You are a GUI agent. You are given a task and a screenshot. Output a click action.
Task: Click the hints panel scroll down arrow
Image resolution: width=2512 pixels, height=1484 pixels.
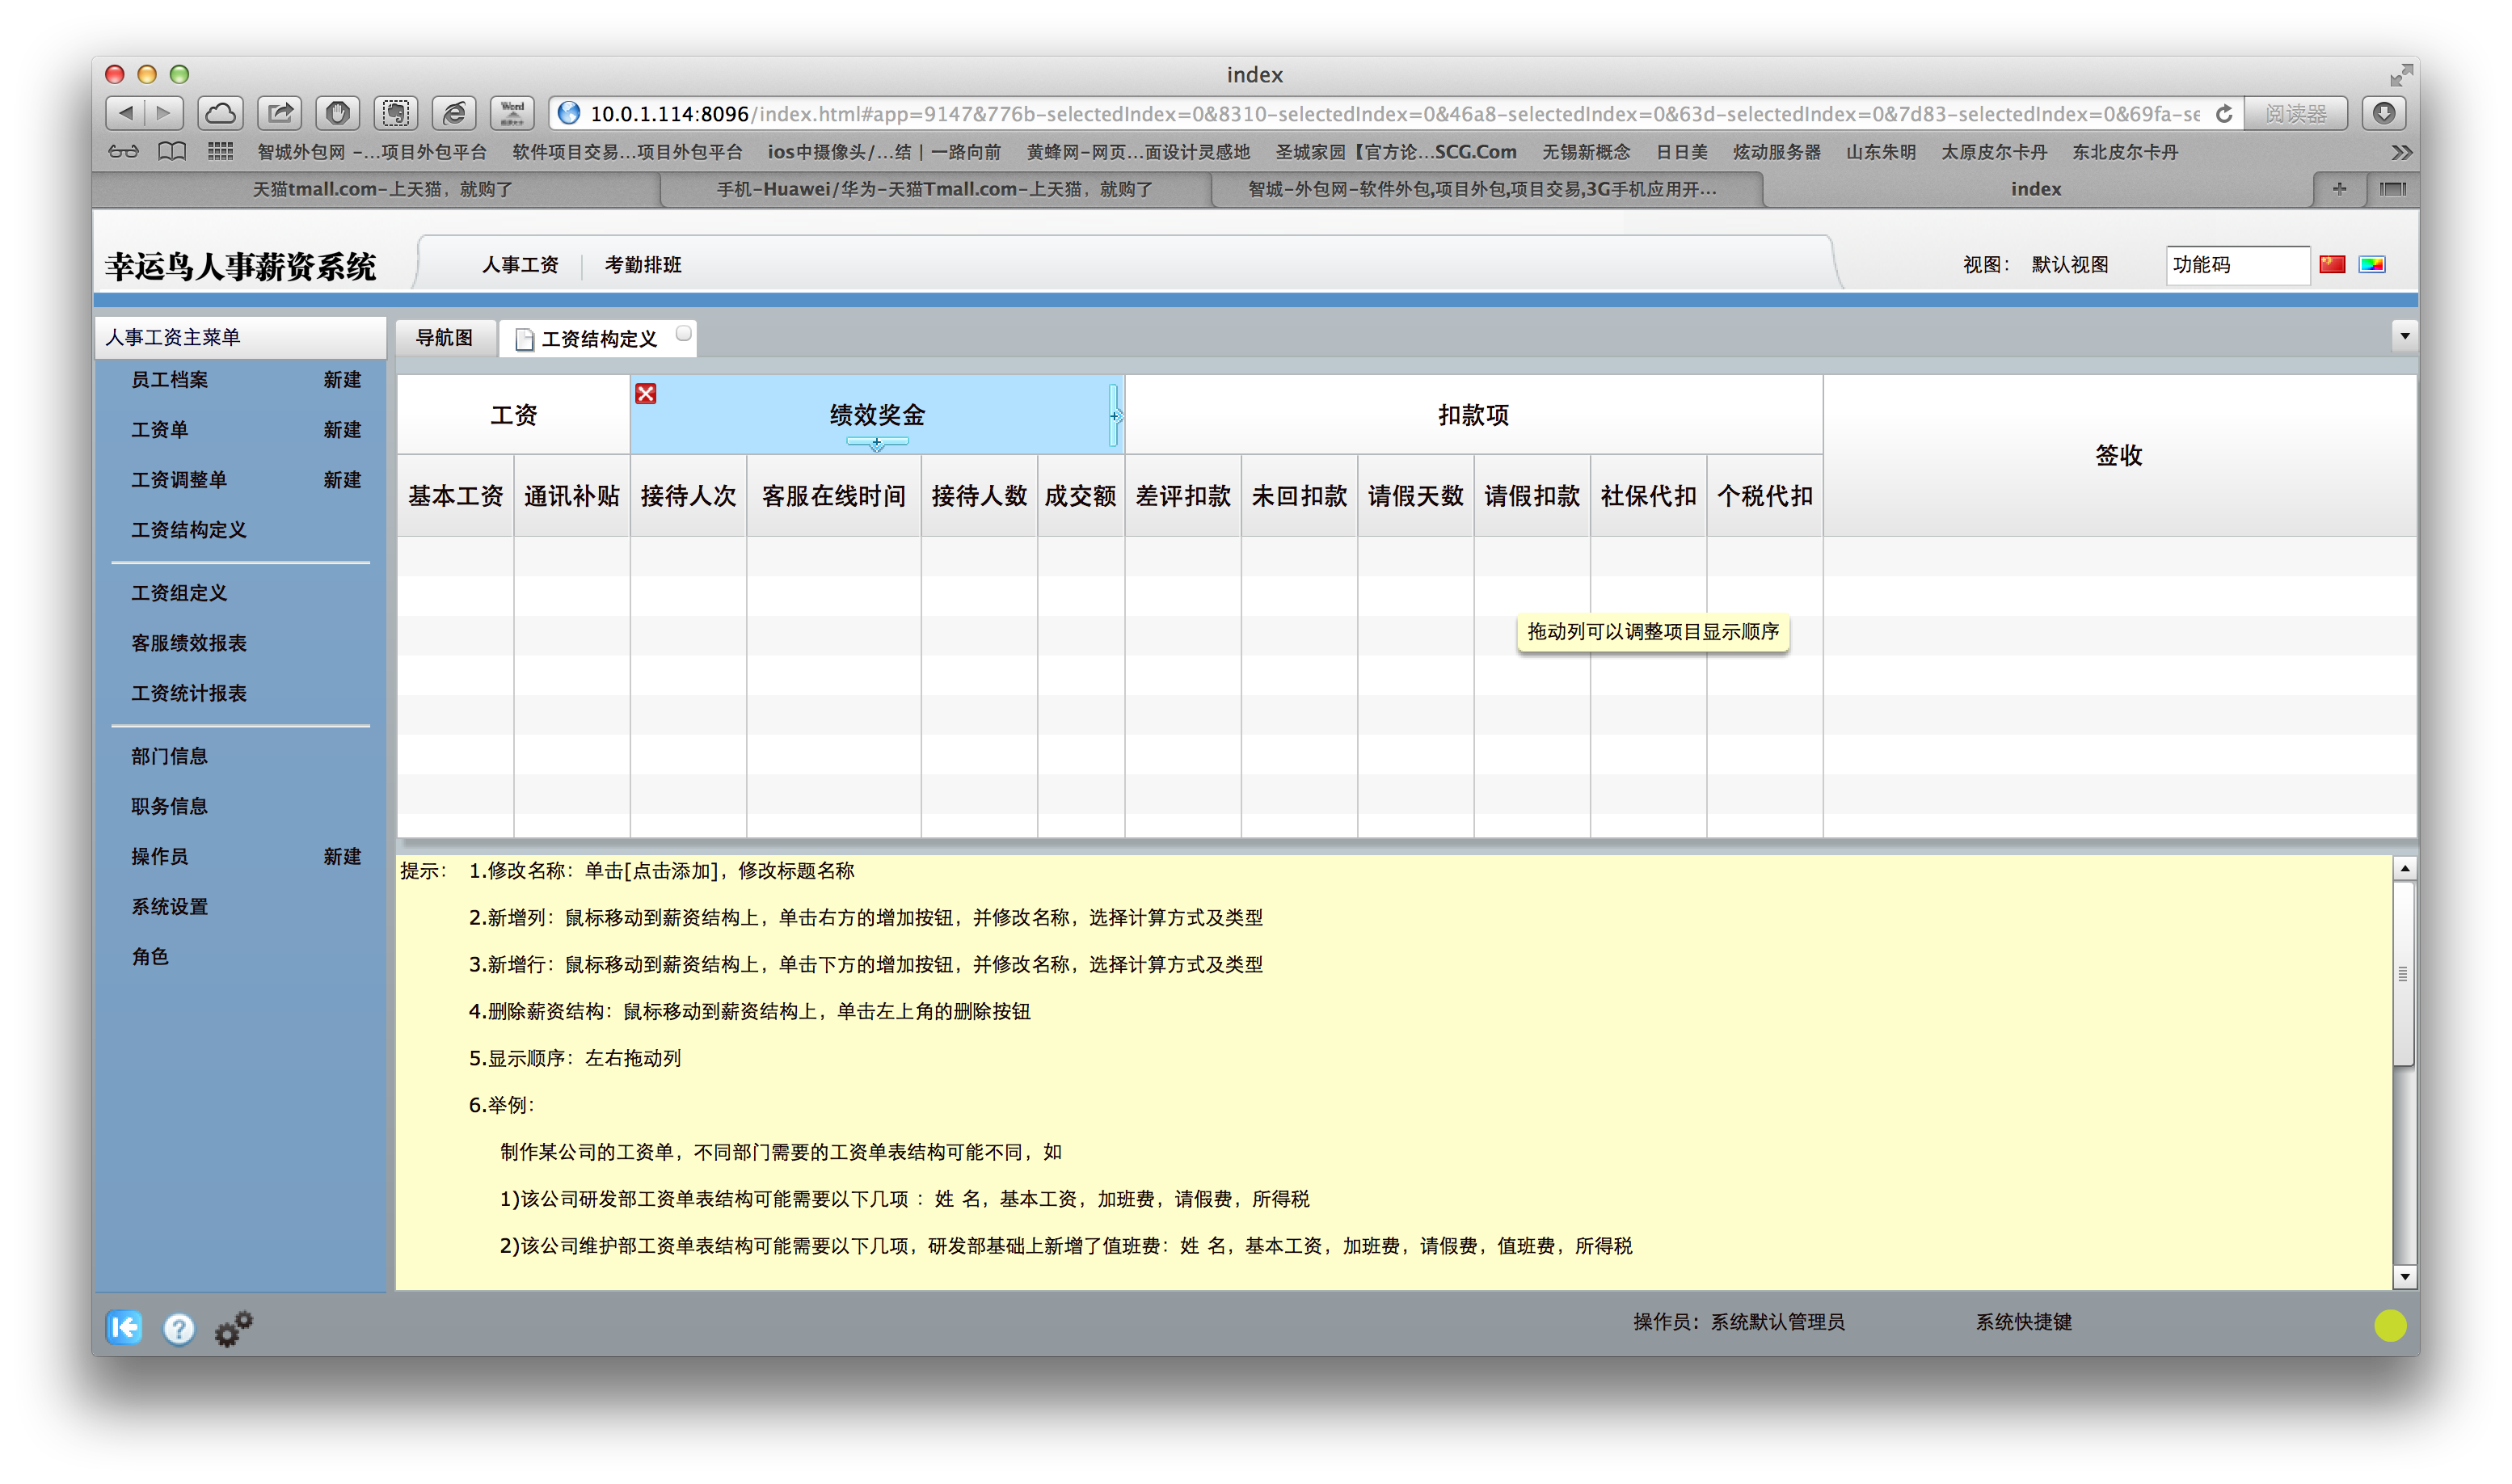point(2404,1277)
